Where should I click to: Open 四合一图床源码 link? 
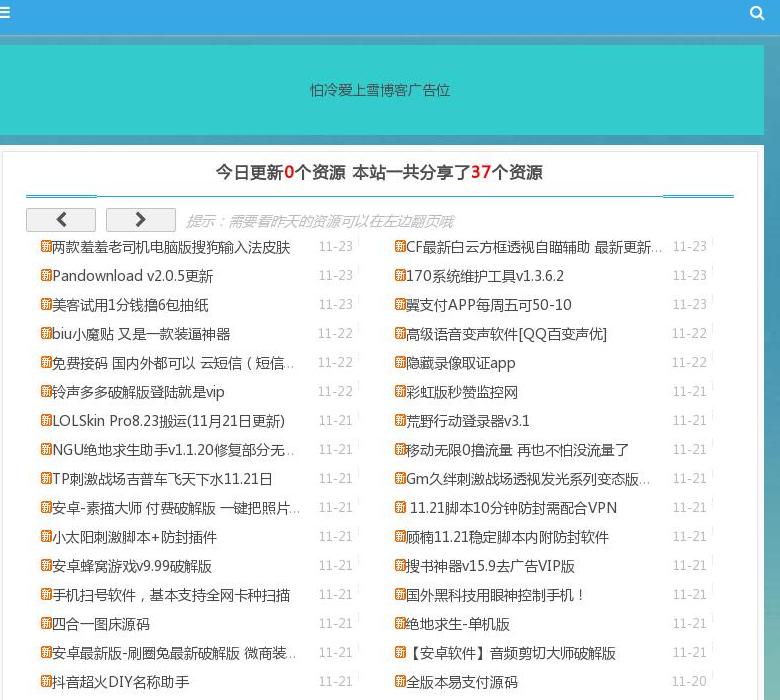(x=101, y=623)
